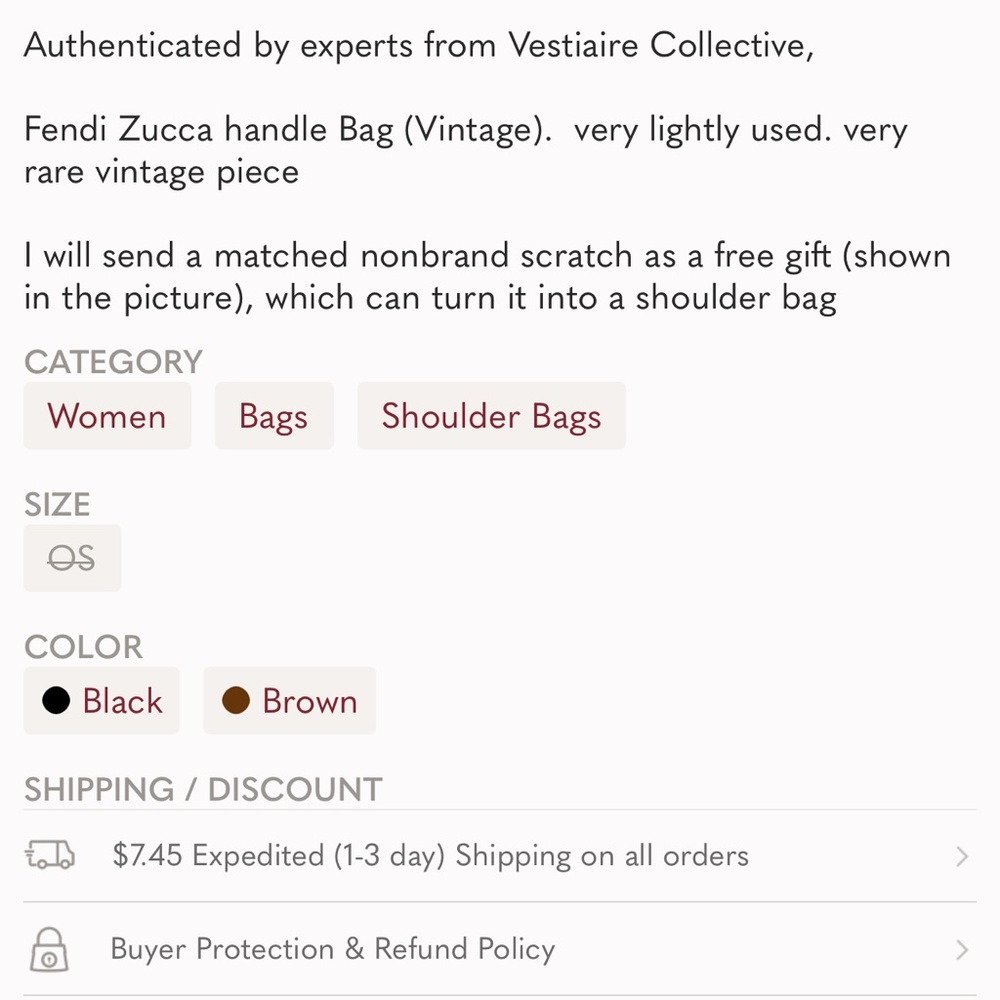Screen dimensions: 1000x1000
Task: Expand the Expedited Shipping row chevron
Action: (x=962, y=856)
